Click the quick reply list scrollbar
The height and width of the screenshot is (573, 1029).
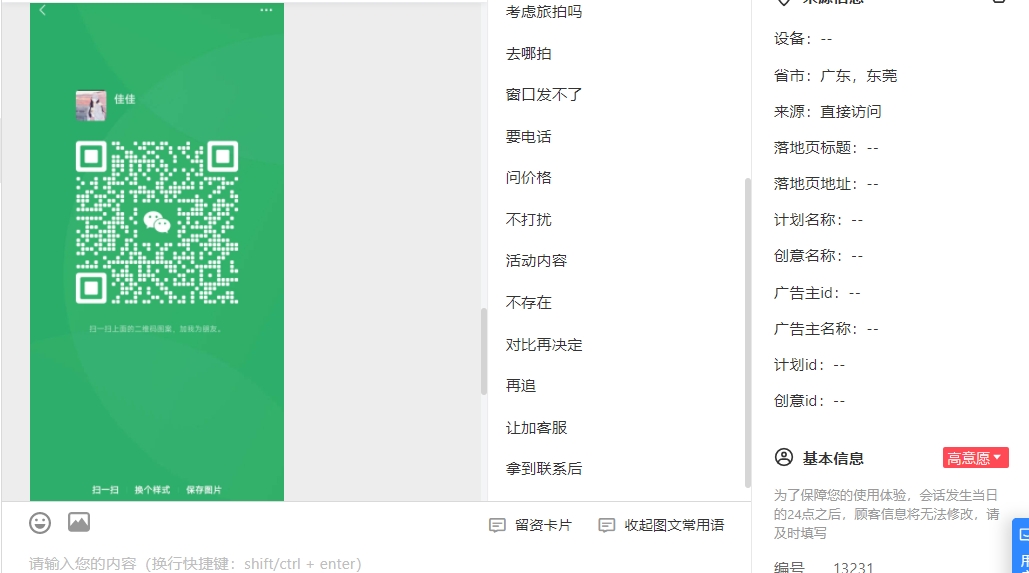tap(747, 331)
